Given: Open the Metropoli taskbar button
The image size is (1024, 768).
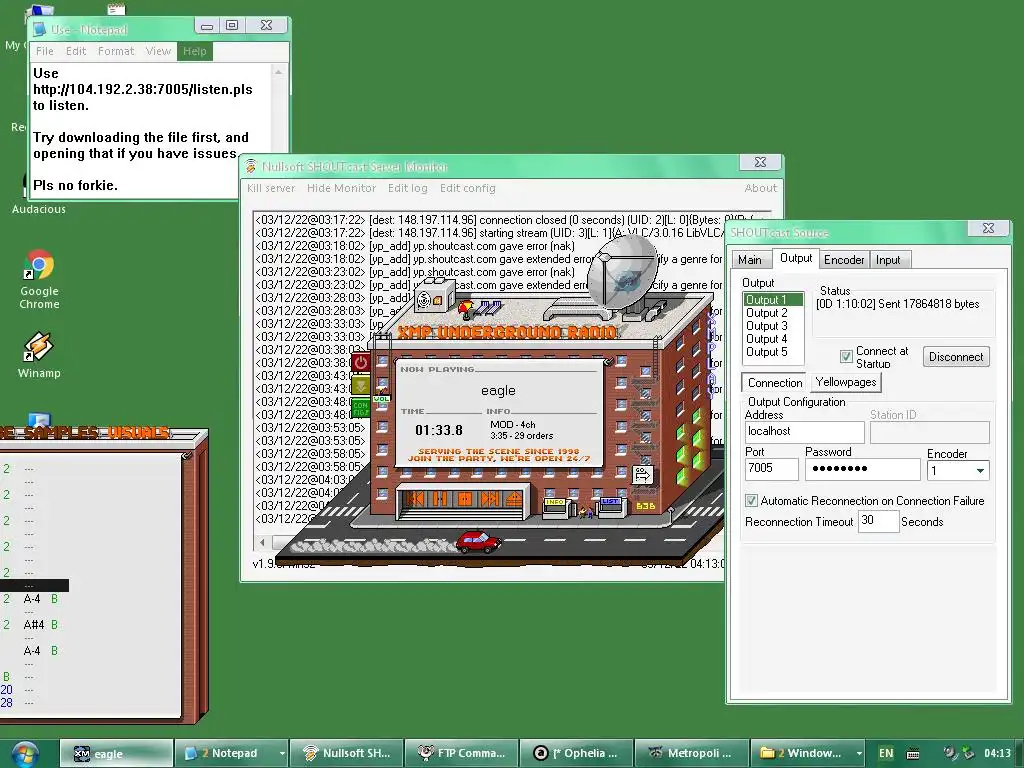Looking at the screenshot, I should point(691,753).
